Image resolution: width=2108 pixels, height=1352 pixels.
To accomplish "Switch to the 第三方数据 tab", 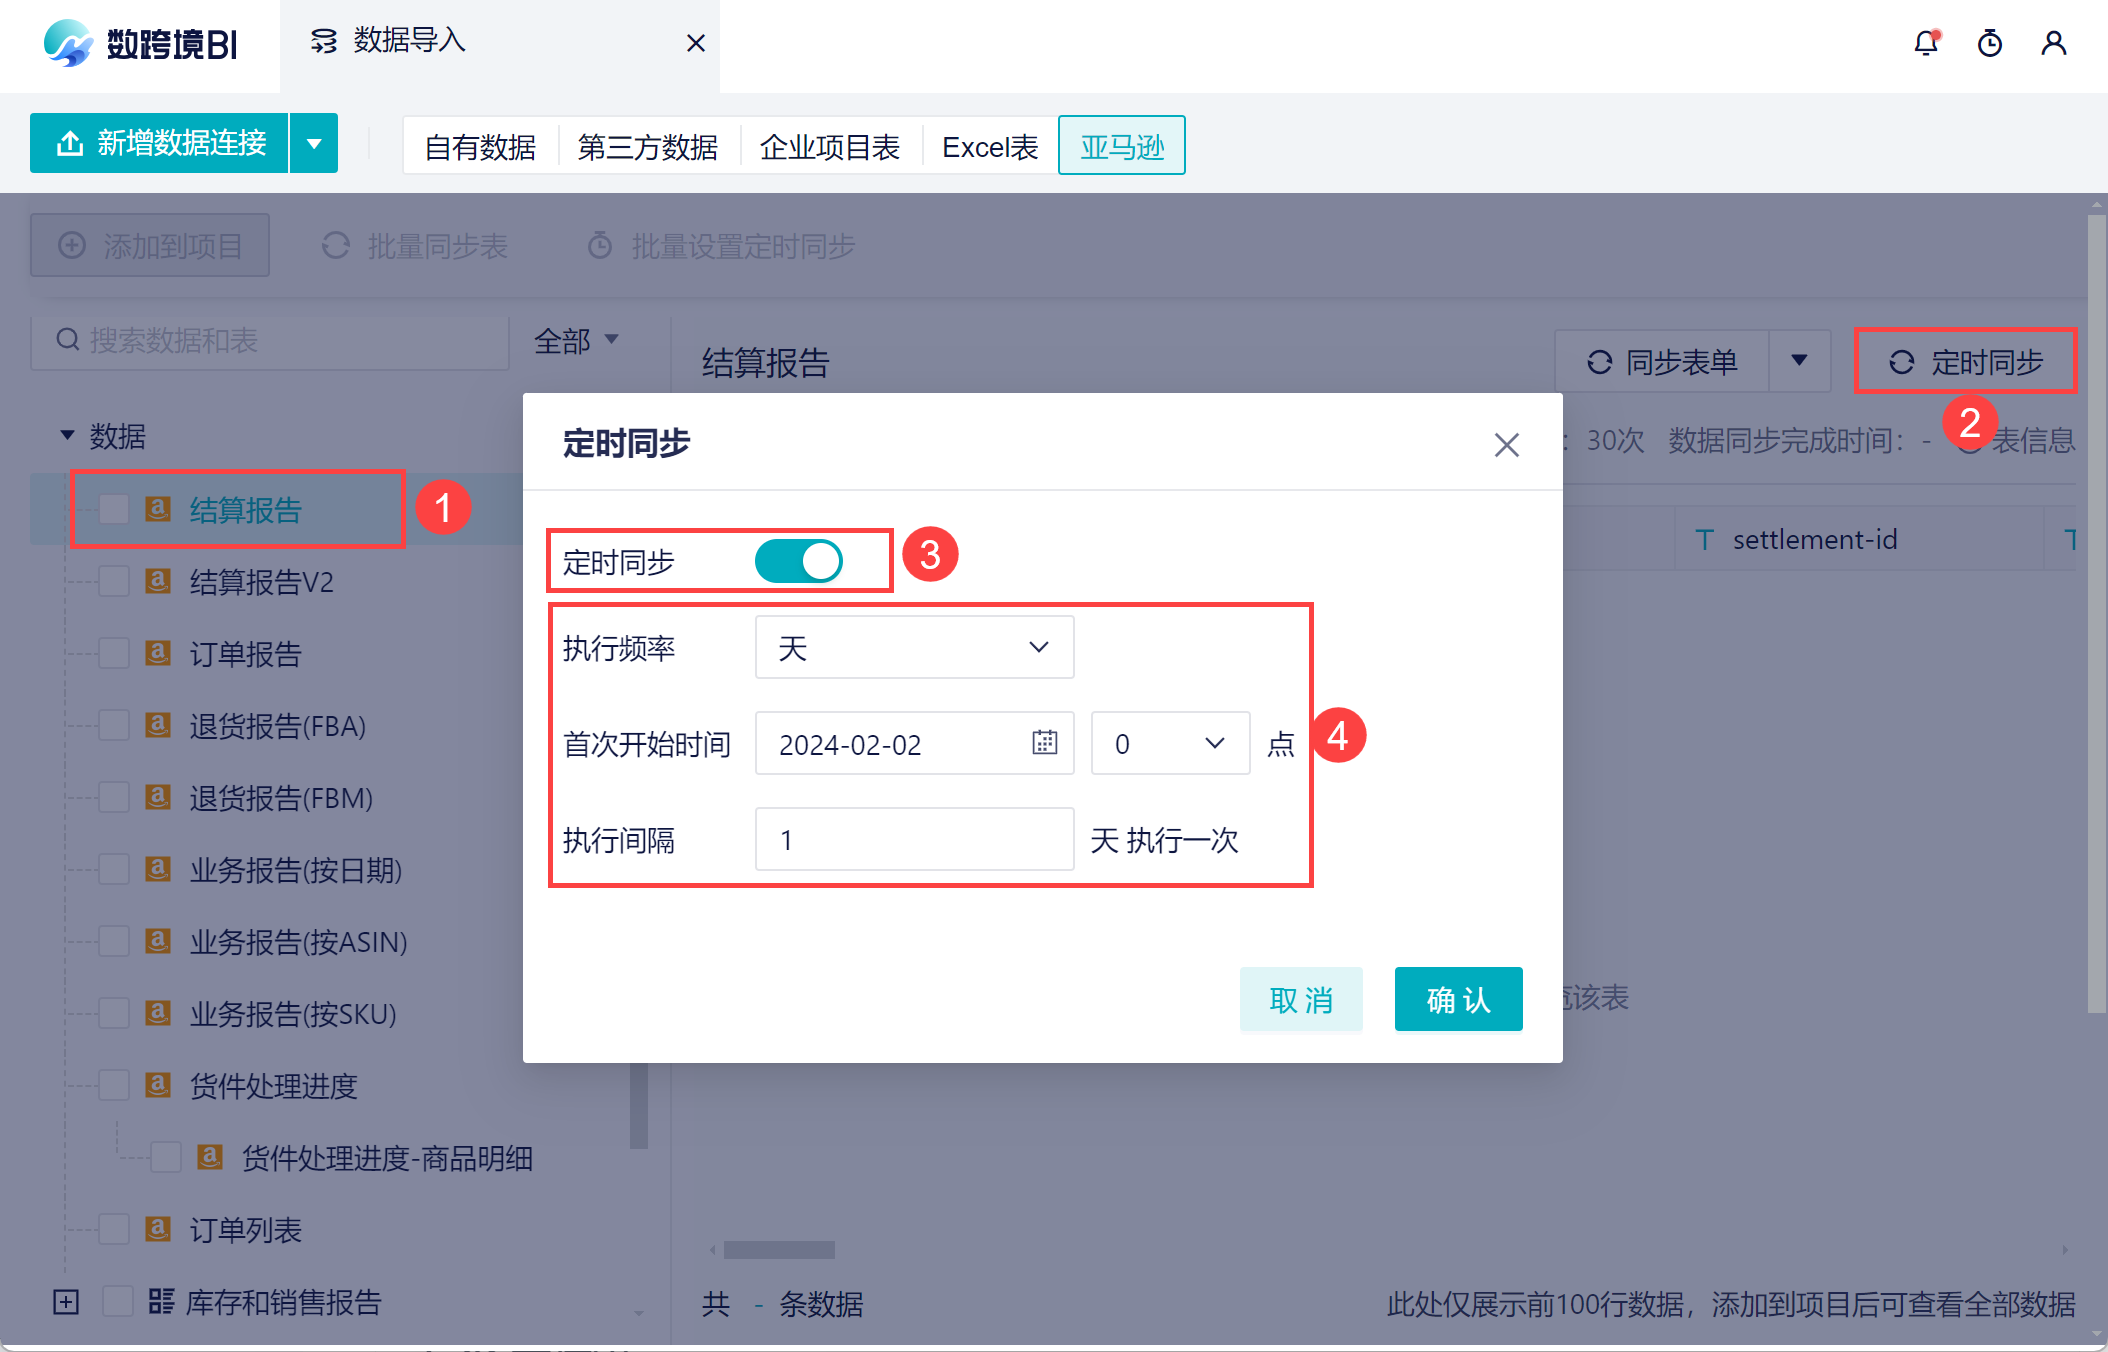I will [648, 147].
